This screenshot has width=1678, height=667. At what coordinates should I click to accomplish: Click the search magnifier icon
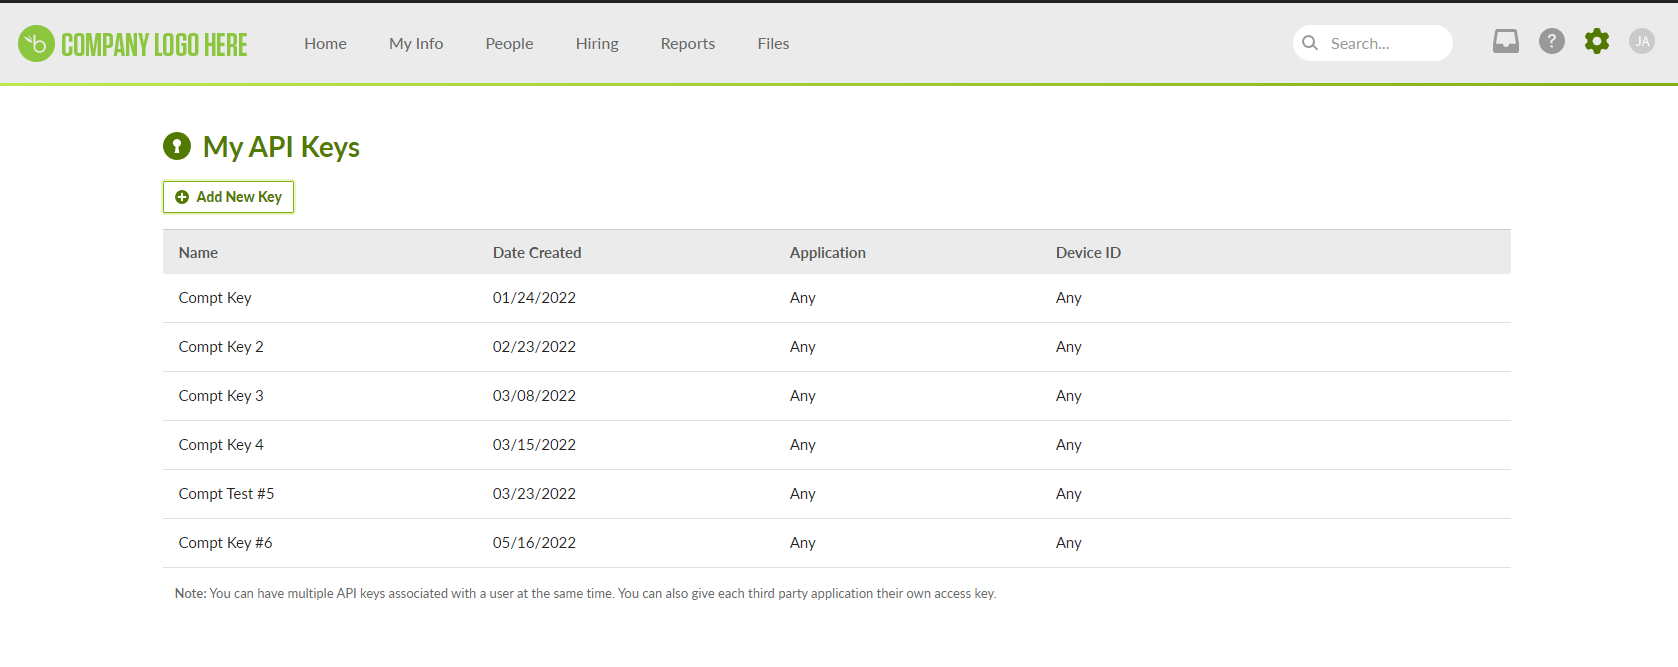1310,43
